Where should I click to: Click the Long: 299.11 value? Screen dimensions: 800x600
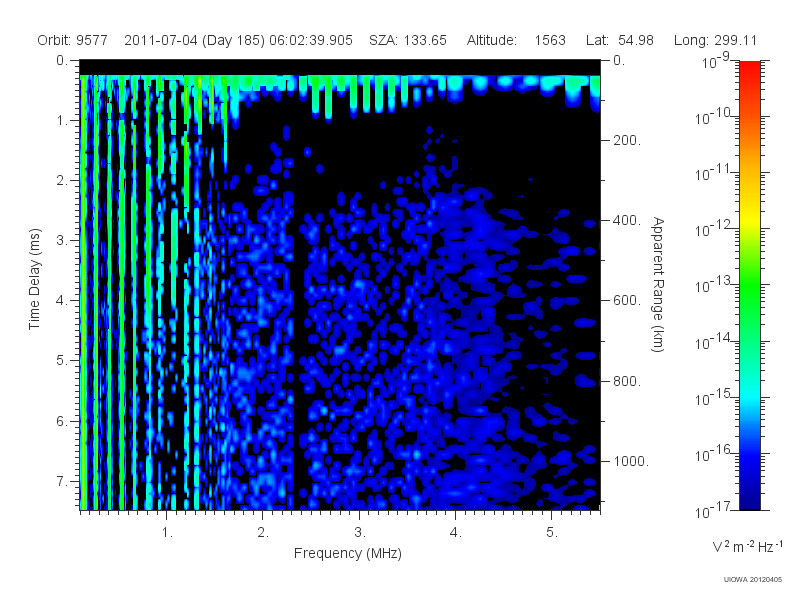point(715,40)
